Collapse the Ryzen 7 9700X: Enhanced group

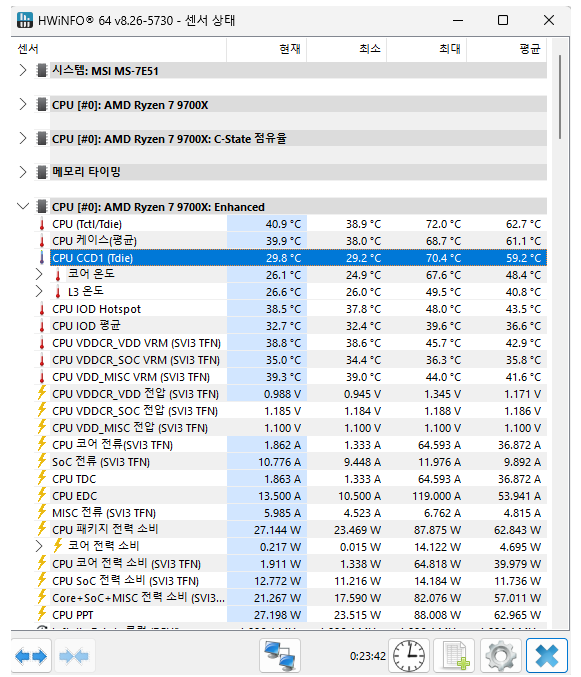pos(23,206)
